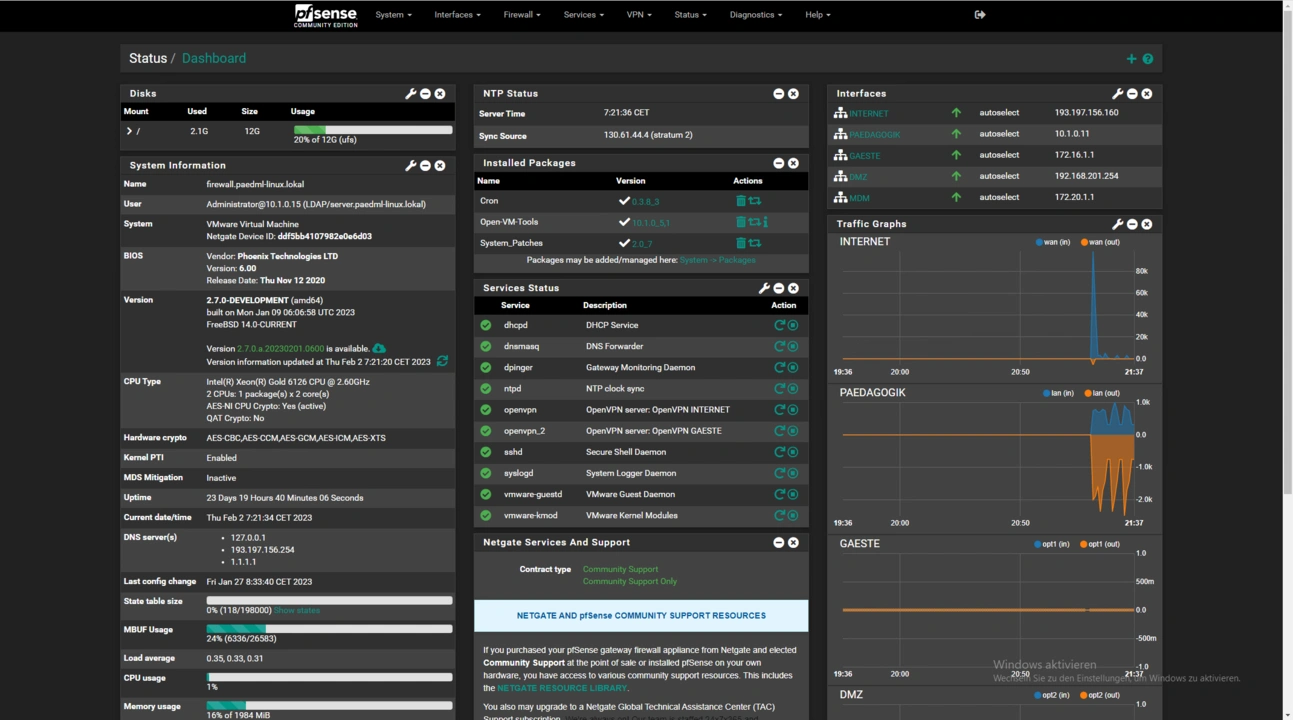Stop the dhcpd service

tap(793, 325)
